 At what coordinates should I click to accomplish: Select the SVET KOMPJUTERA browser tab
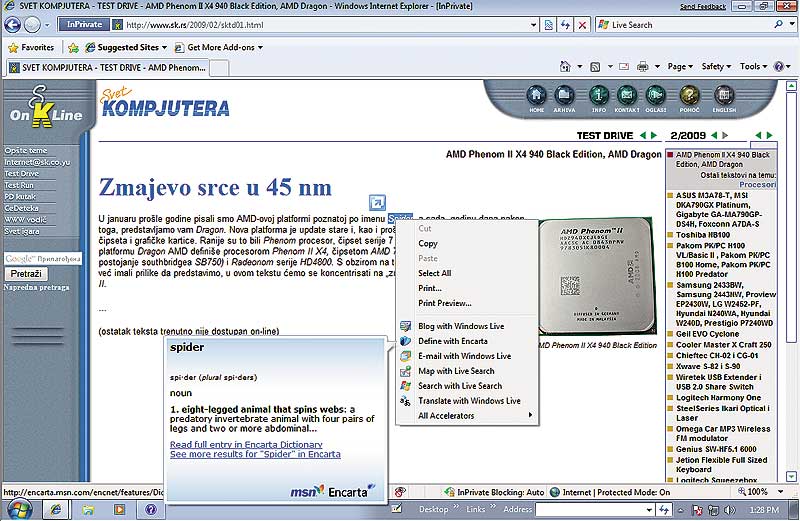click(x=108, y=67)
